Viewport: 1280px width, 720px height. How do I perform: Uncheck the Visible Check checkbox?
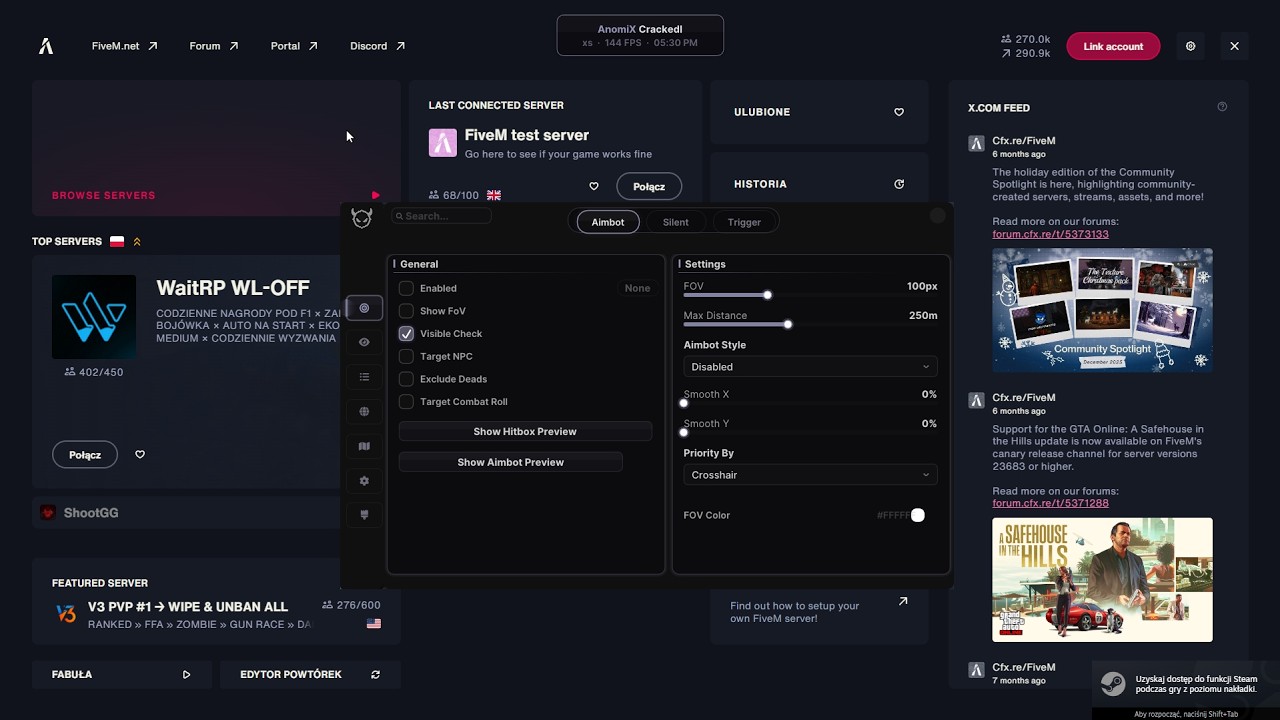pyautogui.click(x=406, y=334)
